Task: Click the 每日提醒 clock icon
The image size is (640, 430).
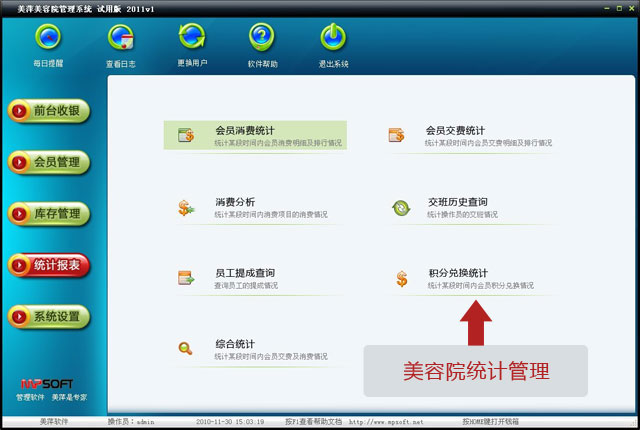Action: coord(48,38)
